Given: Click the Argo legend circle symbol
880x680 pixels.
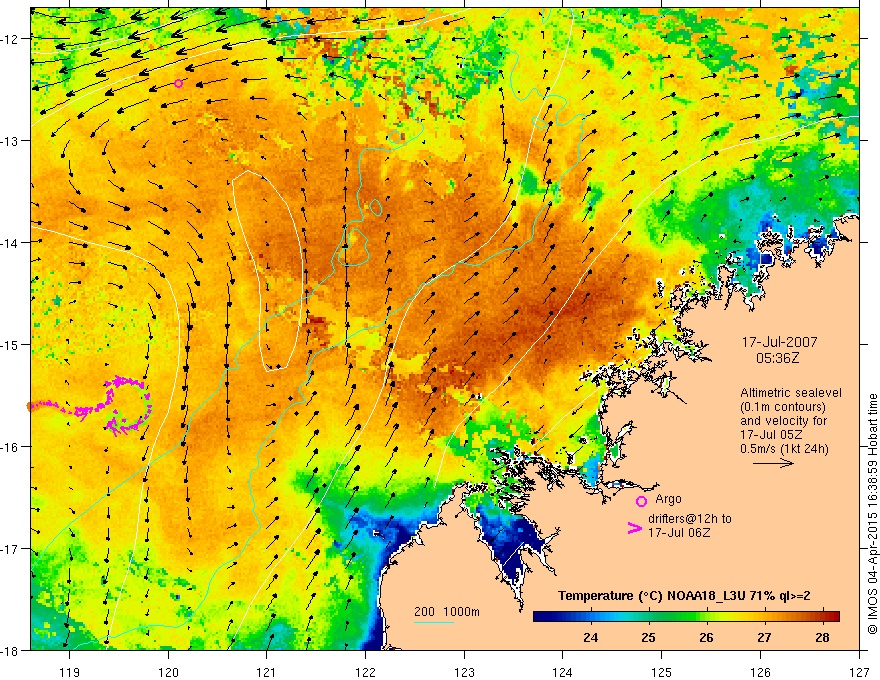Looking at the screenshot, I should pos(641,501).
